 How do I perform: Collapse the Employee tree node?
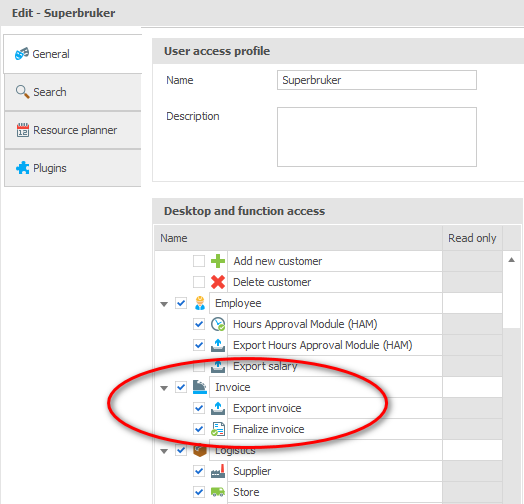pos(164,304)
